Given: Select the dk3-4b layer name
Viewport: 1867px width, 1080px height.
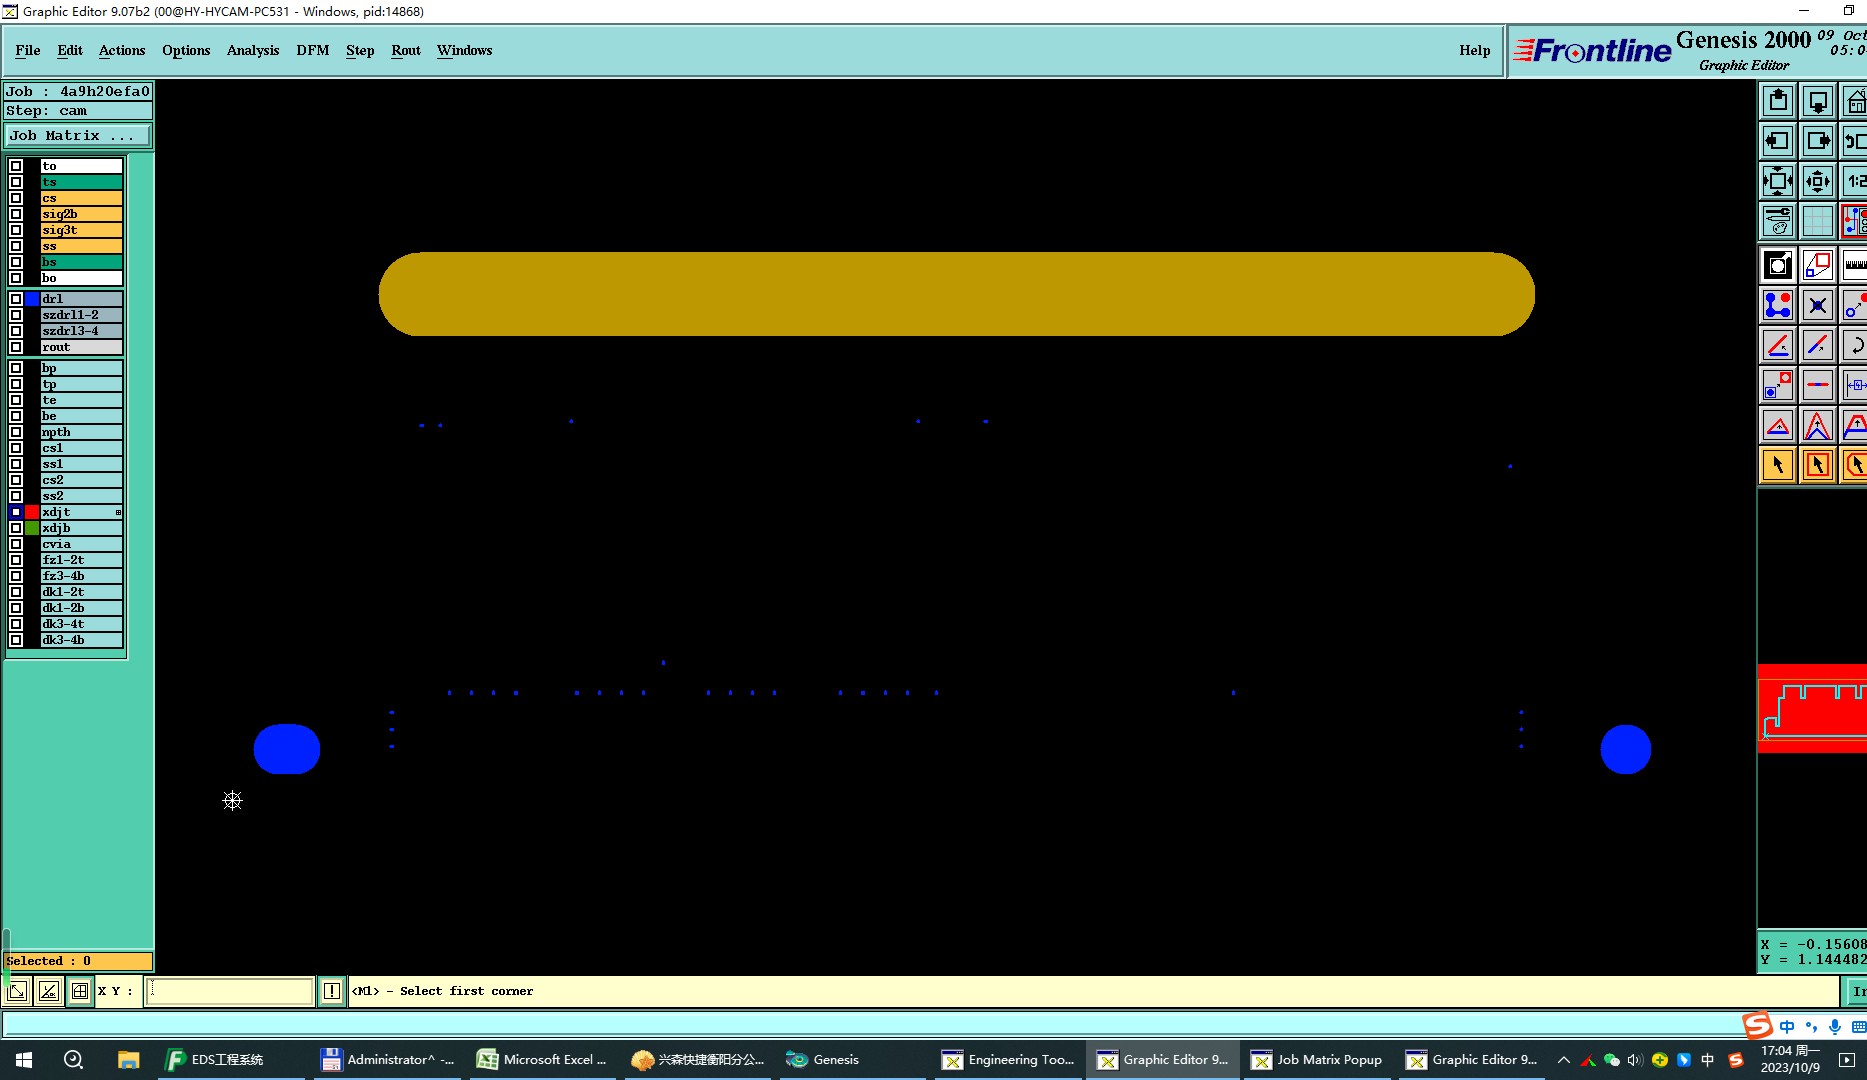Looking at the screenshot, I should tap(81, 640).
